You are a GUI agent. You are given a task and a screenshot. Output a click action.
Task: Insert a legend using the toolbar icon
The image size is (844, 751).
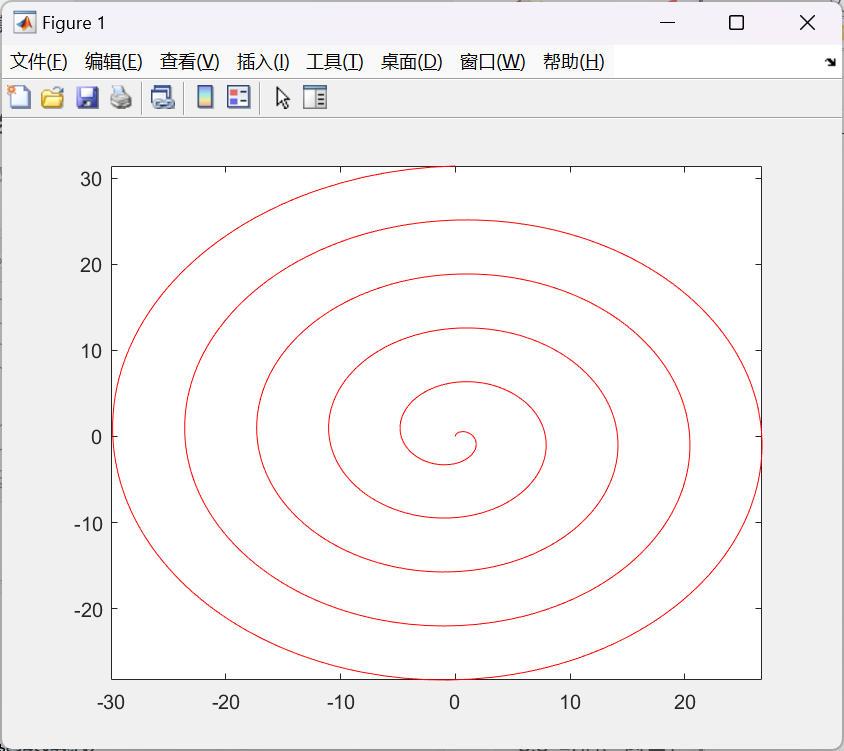(238, 97)
